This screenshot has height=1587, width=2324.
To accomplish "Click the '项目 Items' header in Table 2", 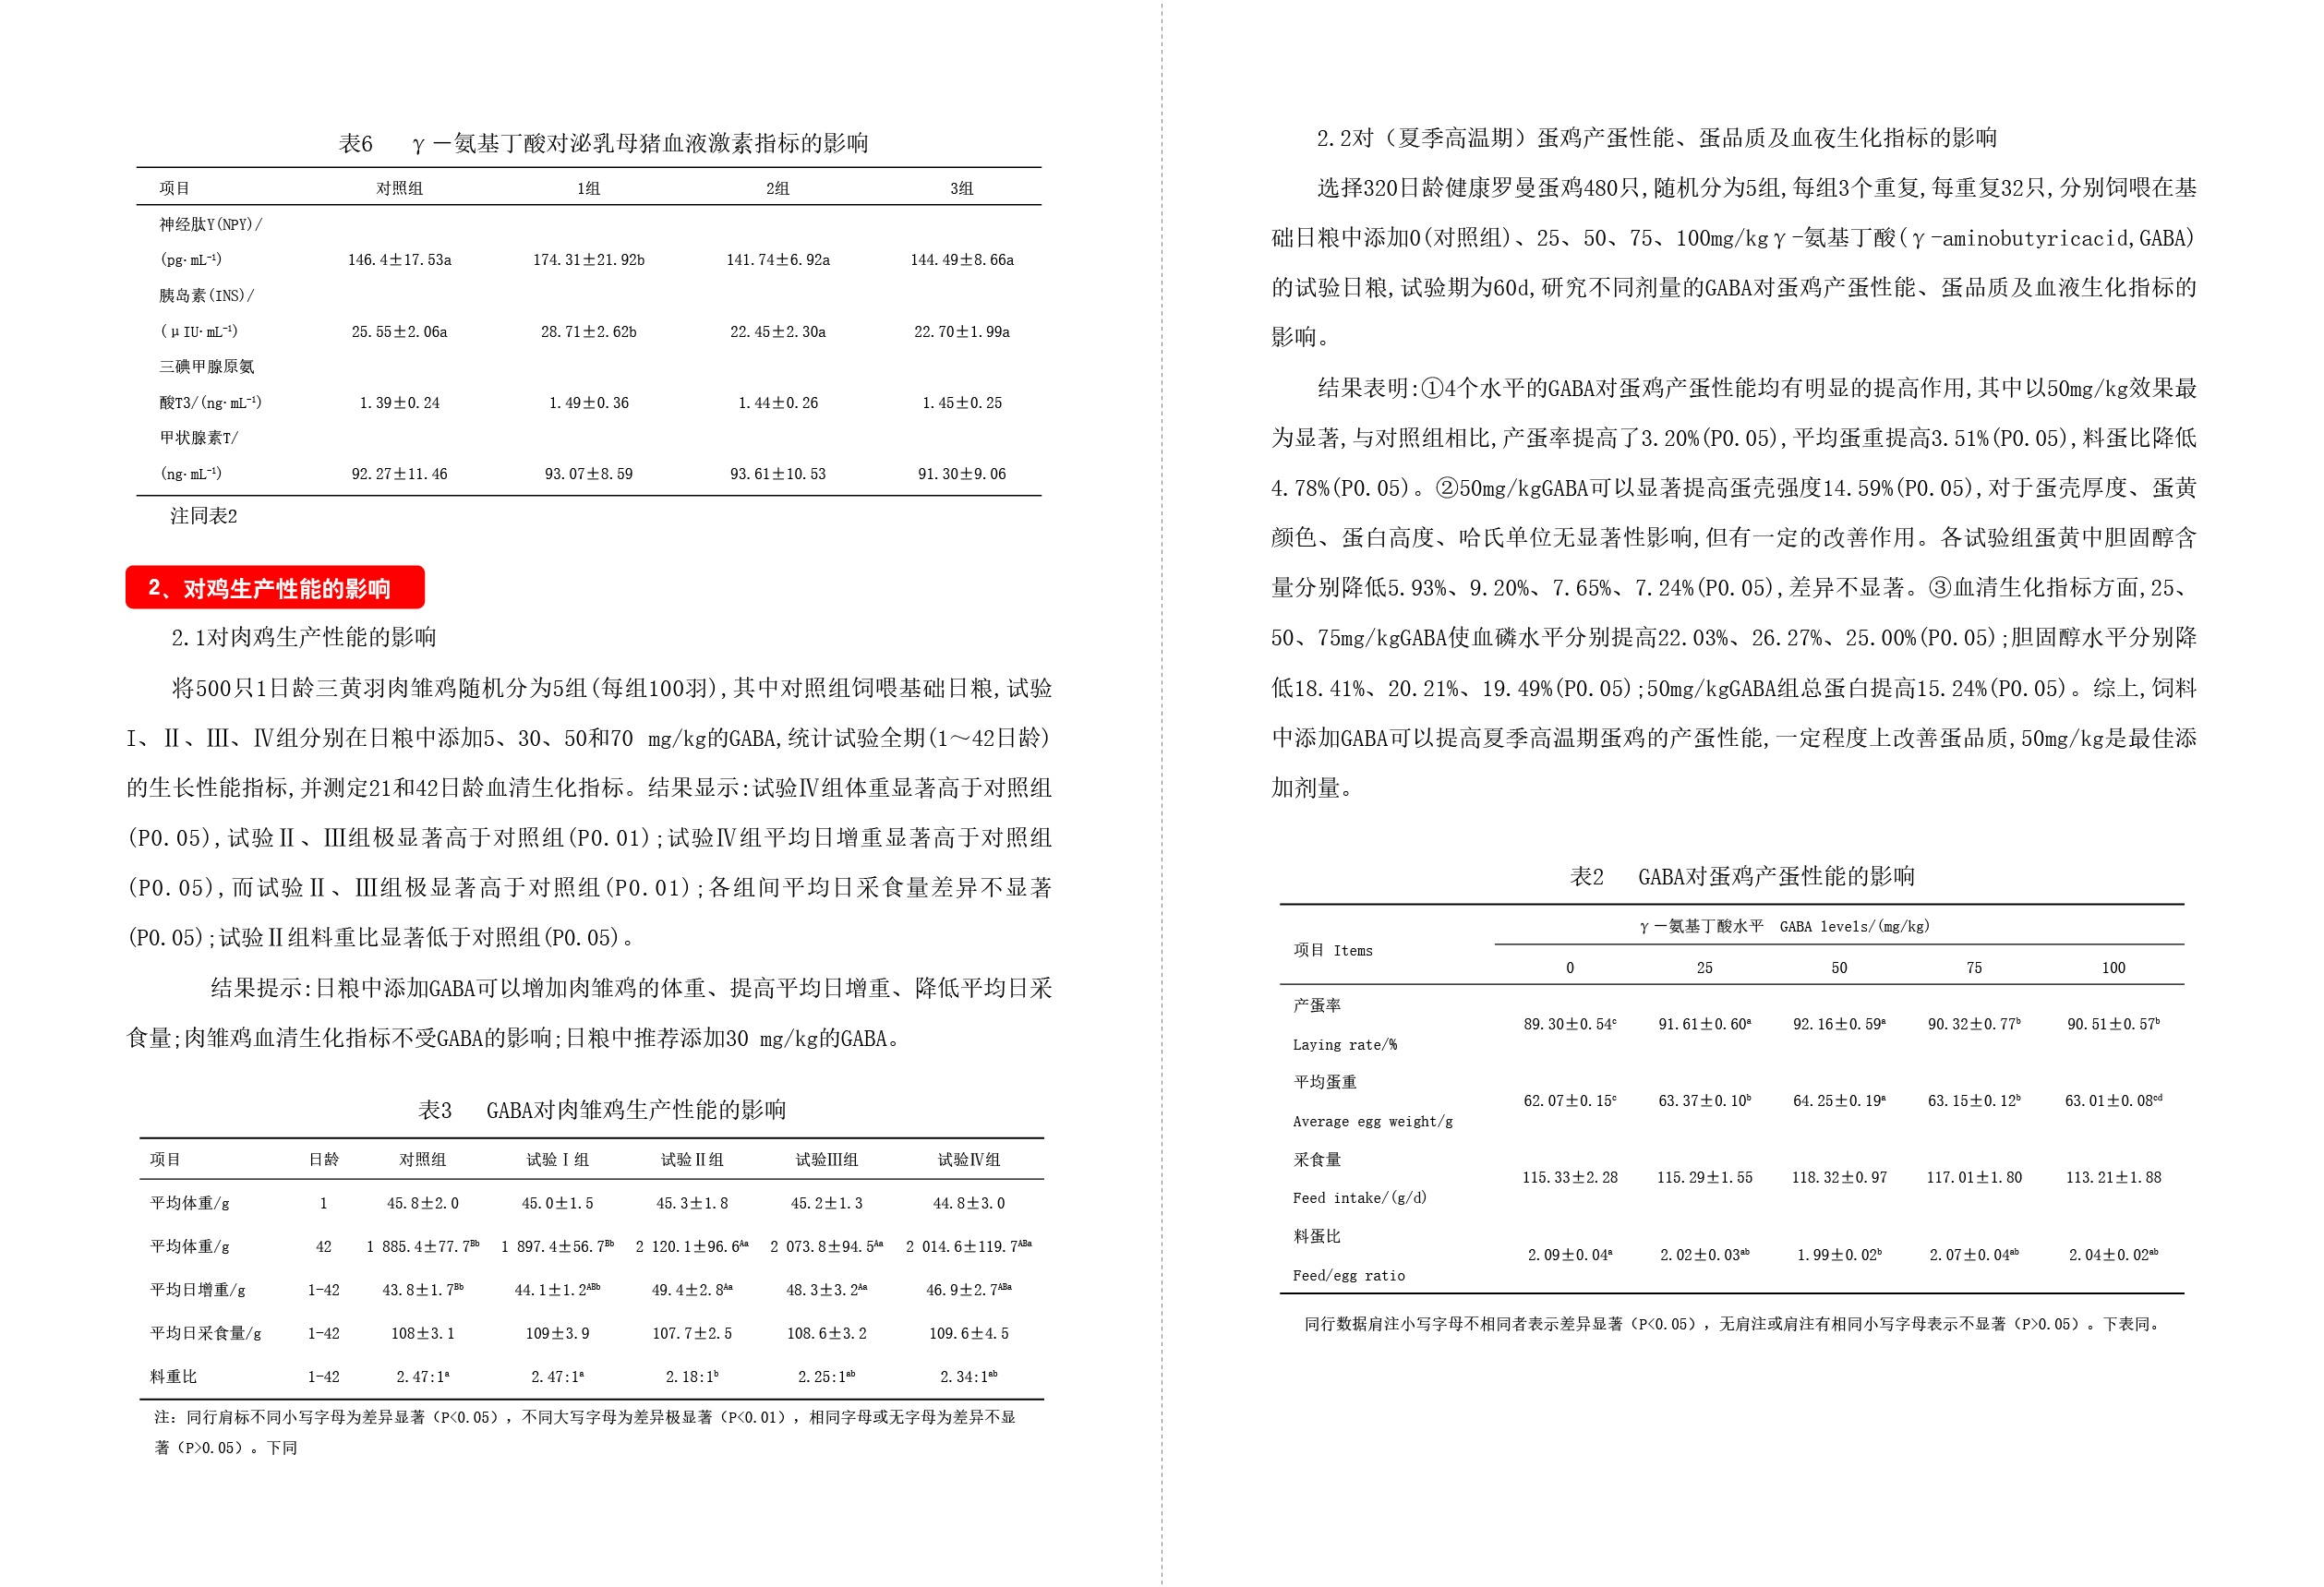I will point(1333,950).
